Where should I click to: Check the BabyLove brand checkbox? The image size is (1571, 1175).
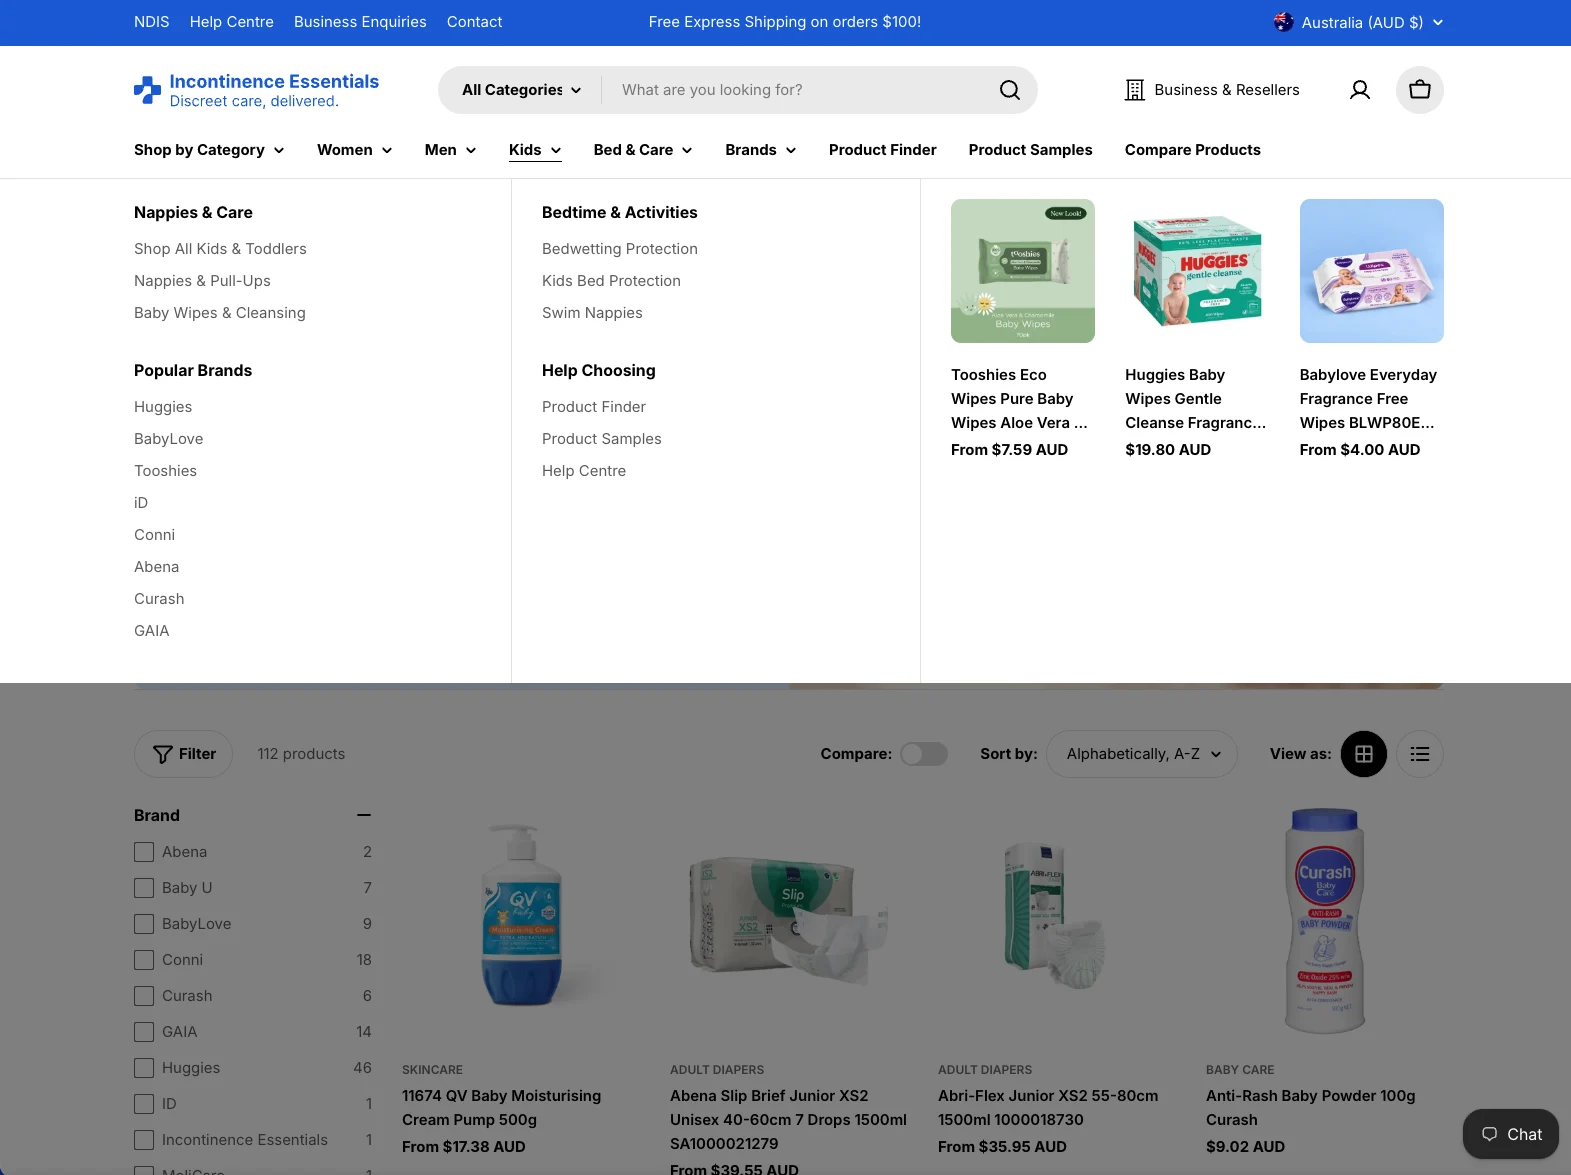tap(144, 924)
